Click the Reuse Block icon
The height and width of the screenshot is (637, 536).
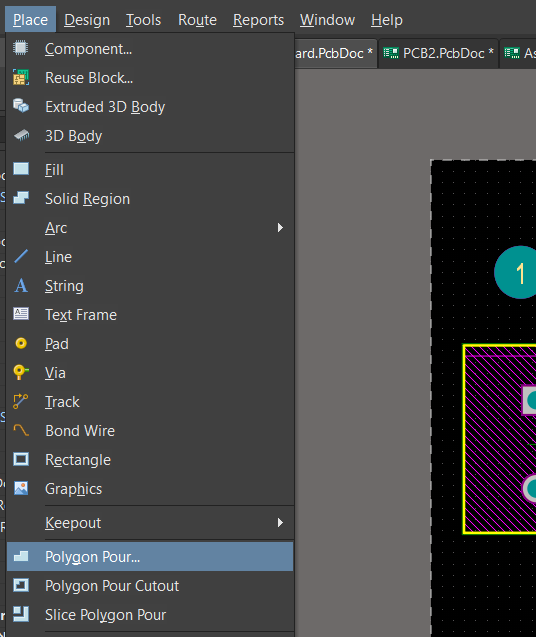coord(21,77)
